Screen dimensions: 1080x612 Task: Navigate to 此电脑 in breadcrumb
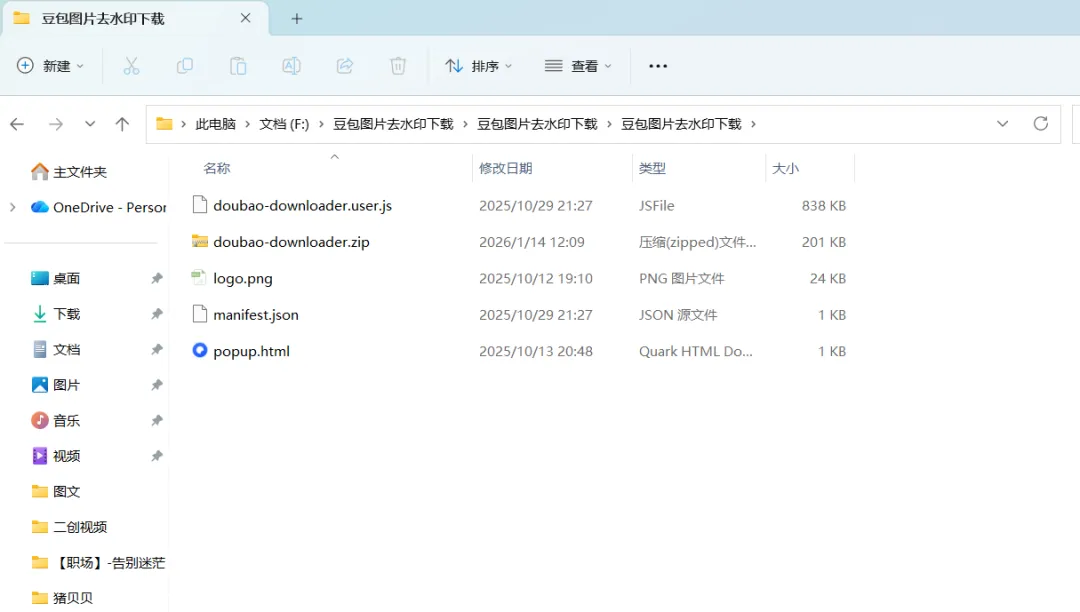(x=216, y=124)
